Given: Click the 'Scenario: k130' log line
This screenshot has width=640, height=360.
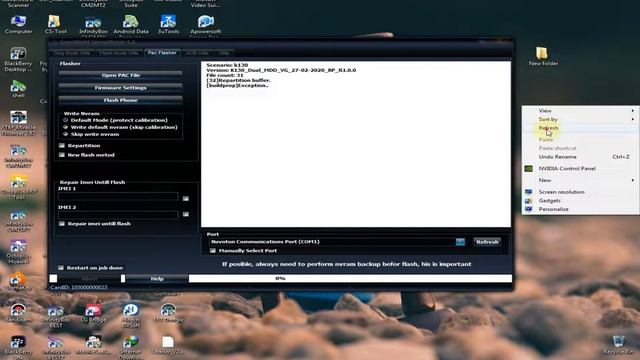Looking at the screenshot, I should click(227, 65).
